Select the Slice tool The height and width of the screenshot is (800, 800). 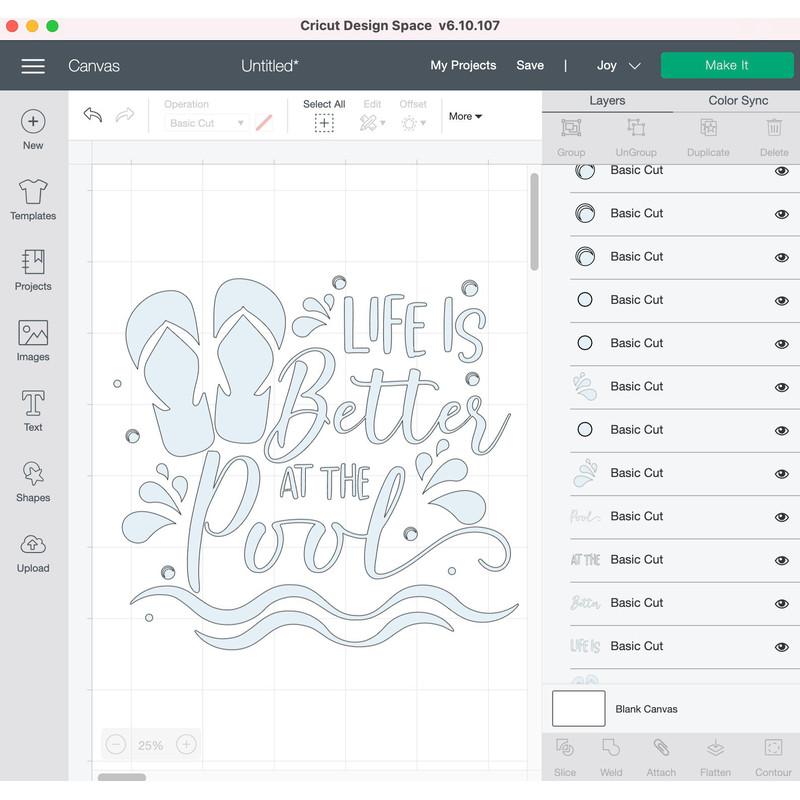565,755
